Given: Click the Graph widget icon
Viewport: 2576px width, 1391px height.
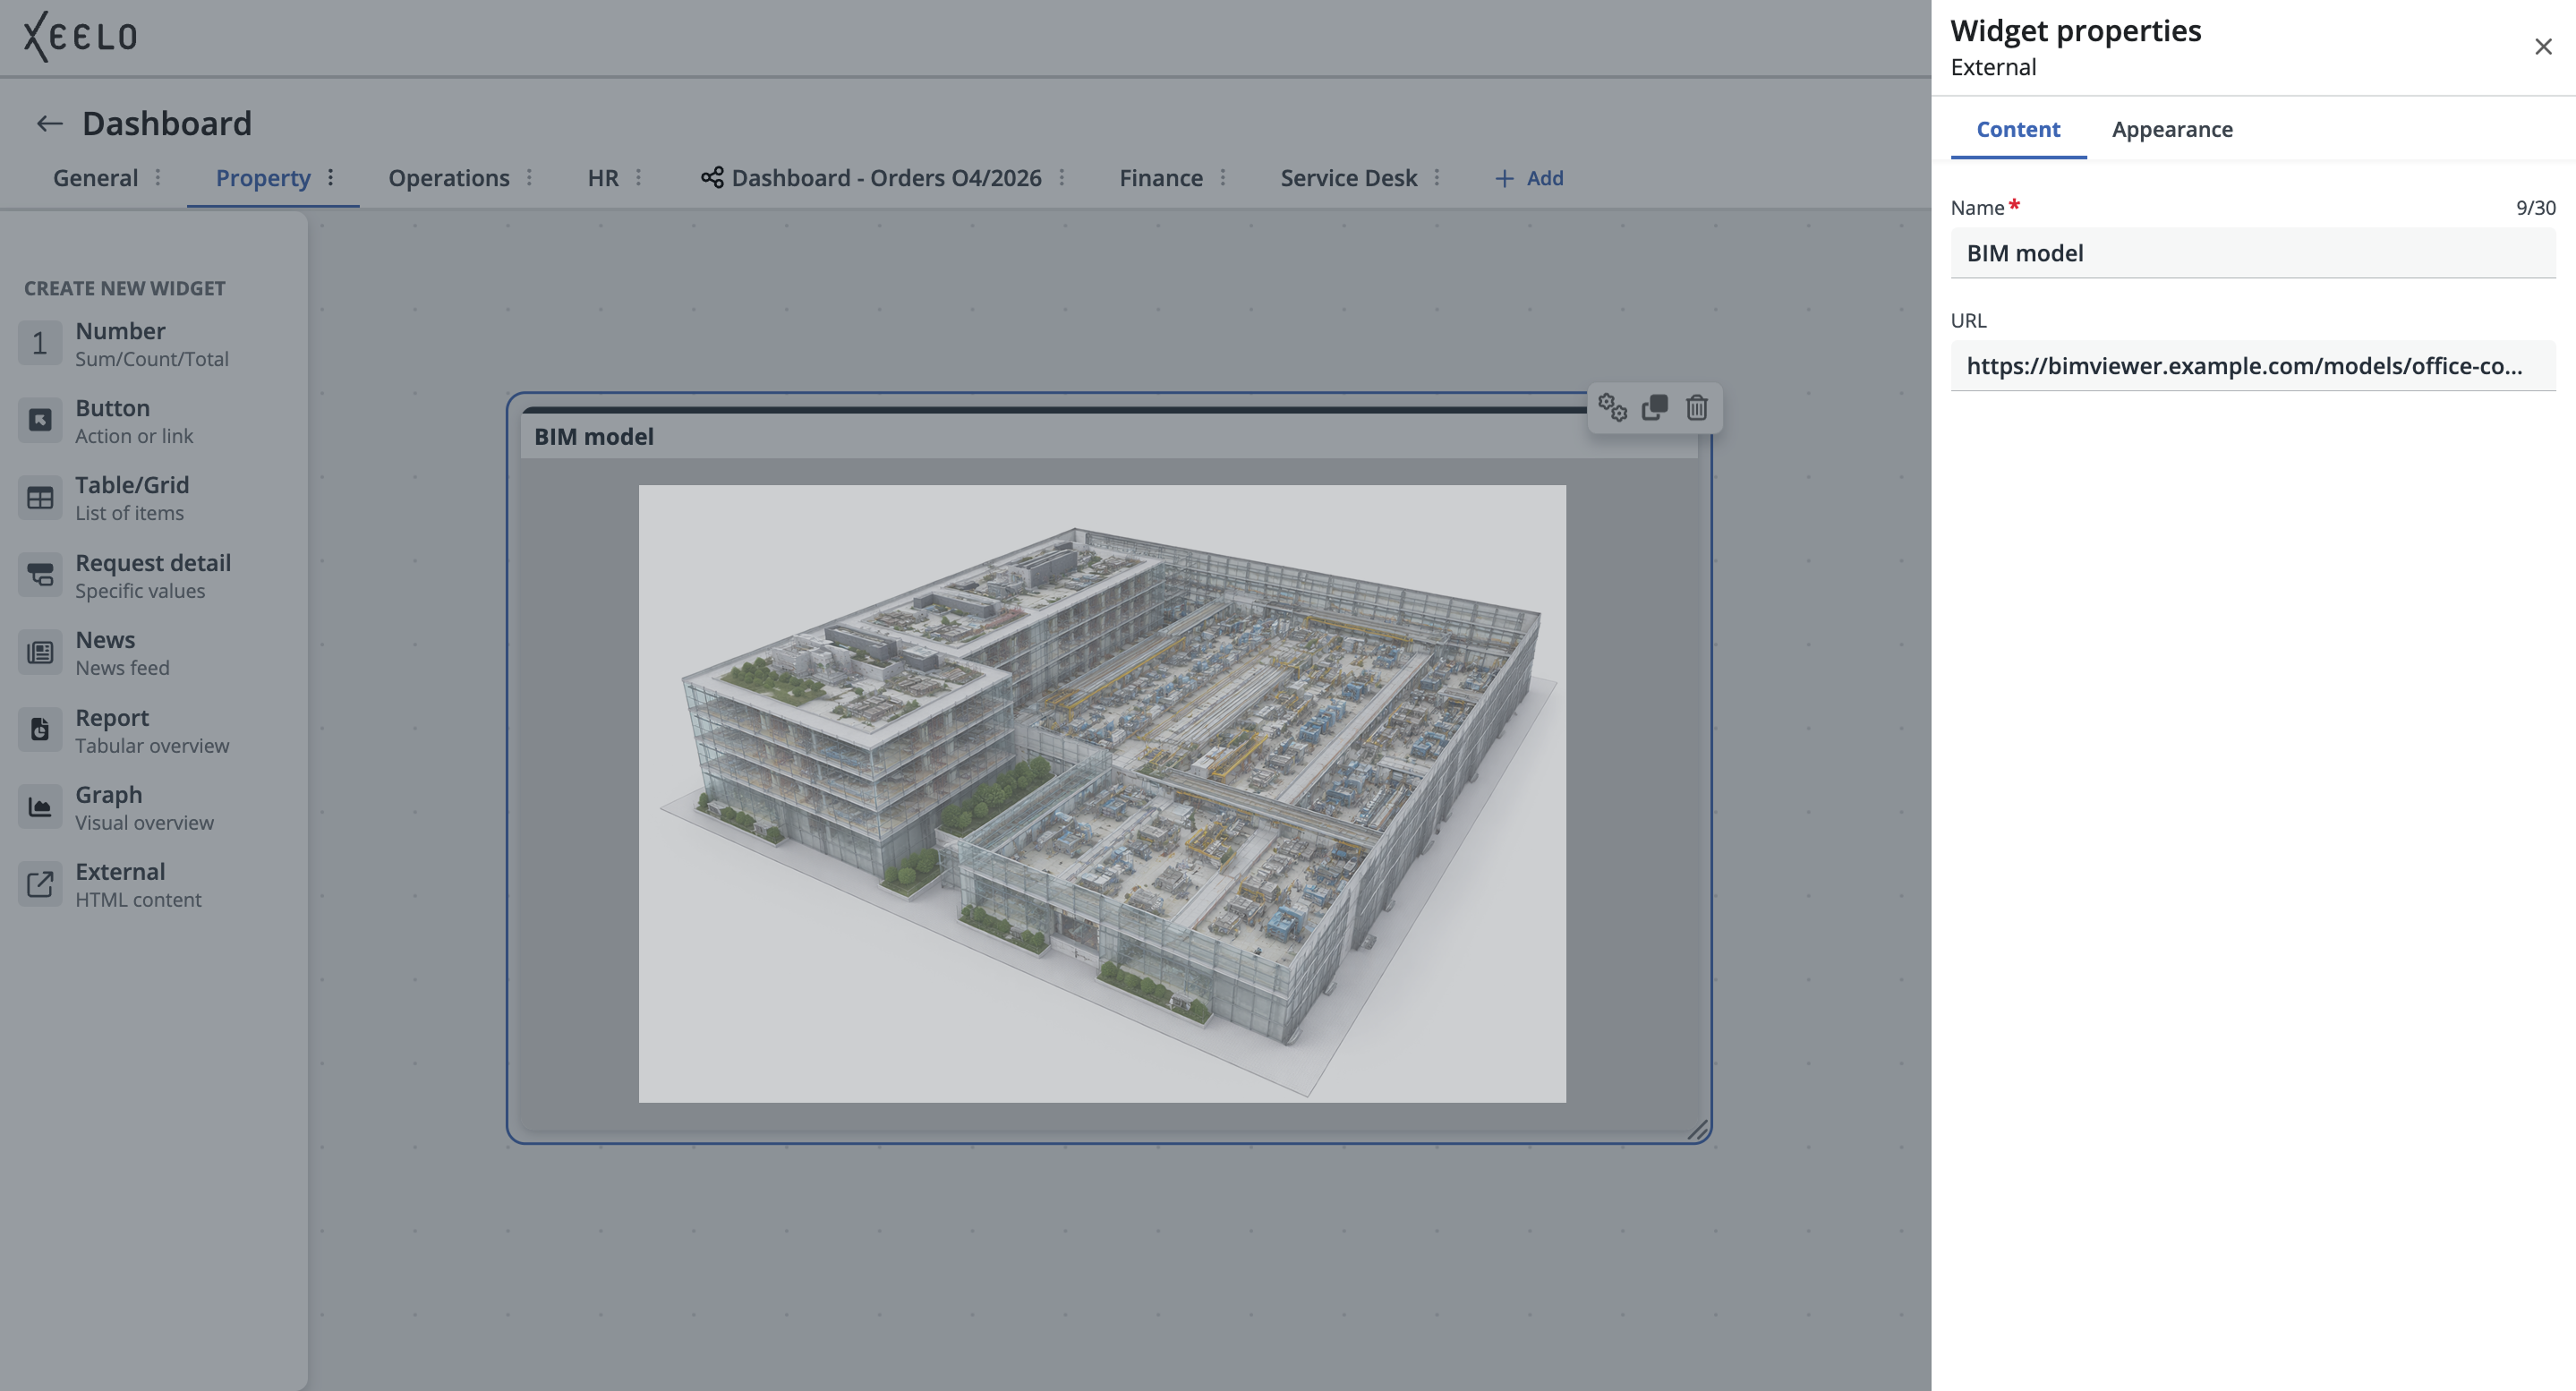Looking at the screenshot, I should [x=40, y=807].
